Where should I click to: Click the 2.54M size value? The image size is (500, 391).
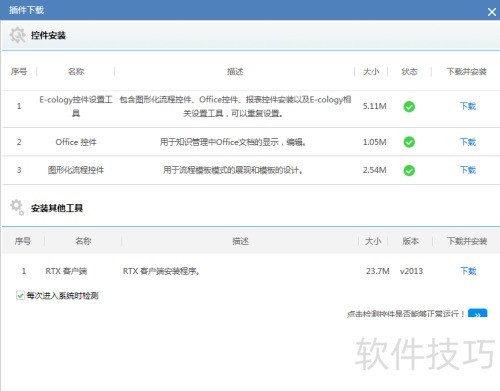point(375,170)
